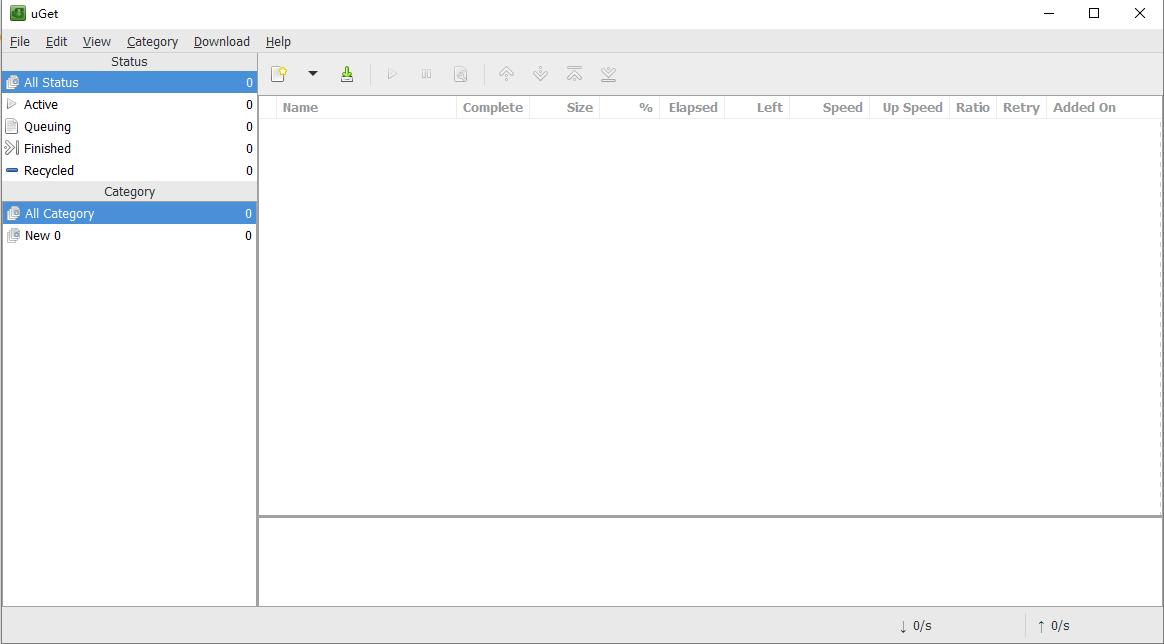The image size is (1164, 644).
Task: Open the Category menu
Action: pyautogui.click(x=152, y=41)
